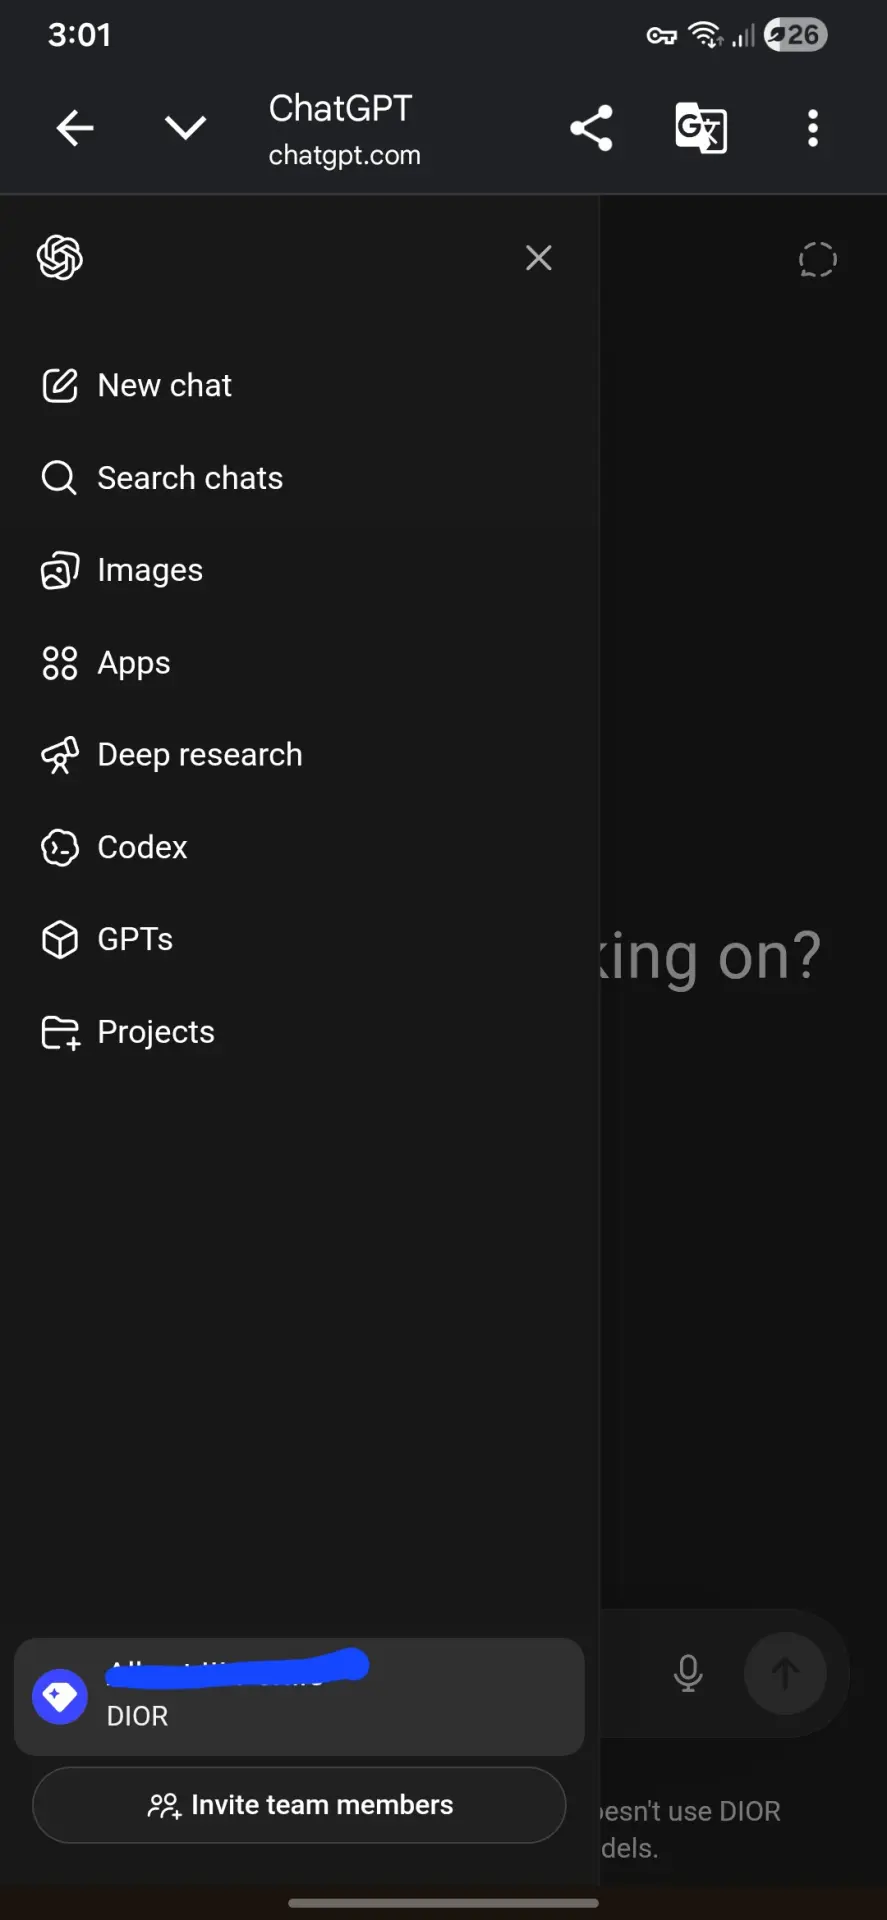Go back with the left arrow
The image size is (887, 1920).
pyautogui.click(x=75, y=128)
